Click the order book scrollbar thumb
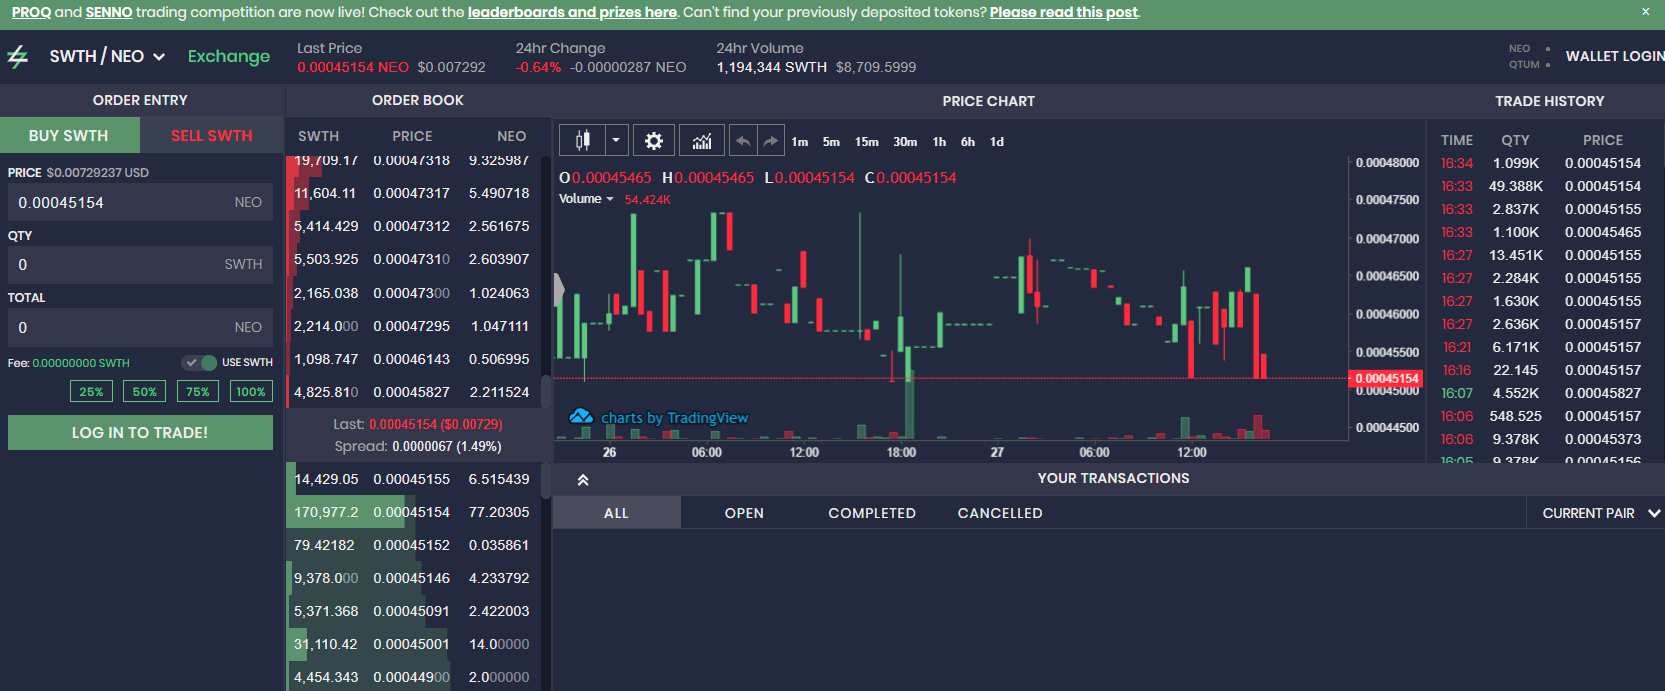This screenshot has width=1665, height=691. 546,391
